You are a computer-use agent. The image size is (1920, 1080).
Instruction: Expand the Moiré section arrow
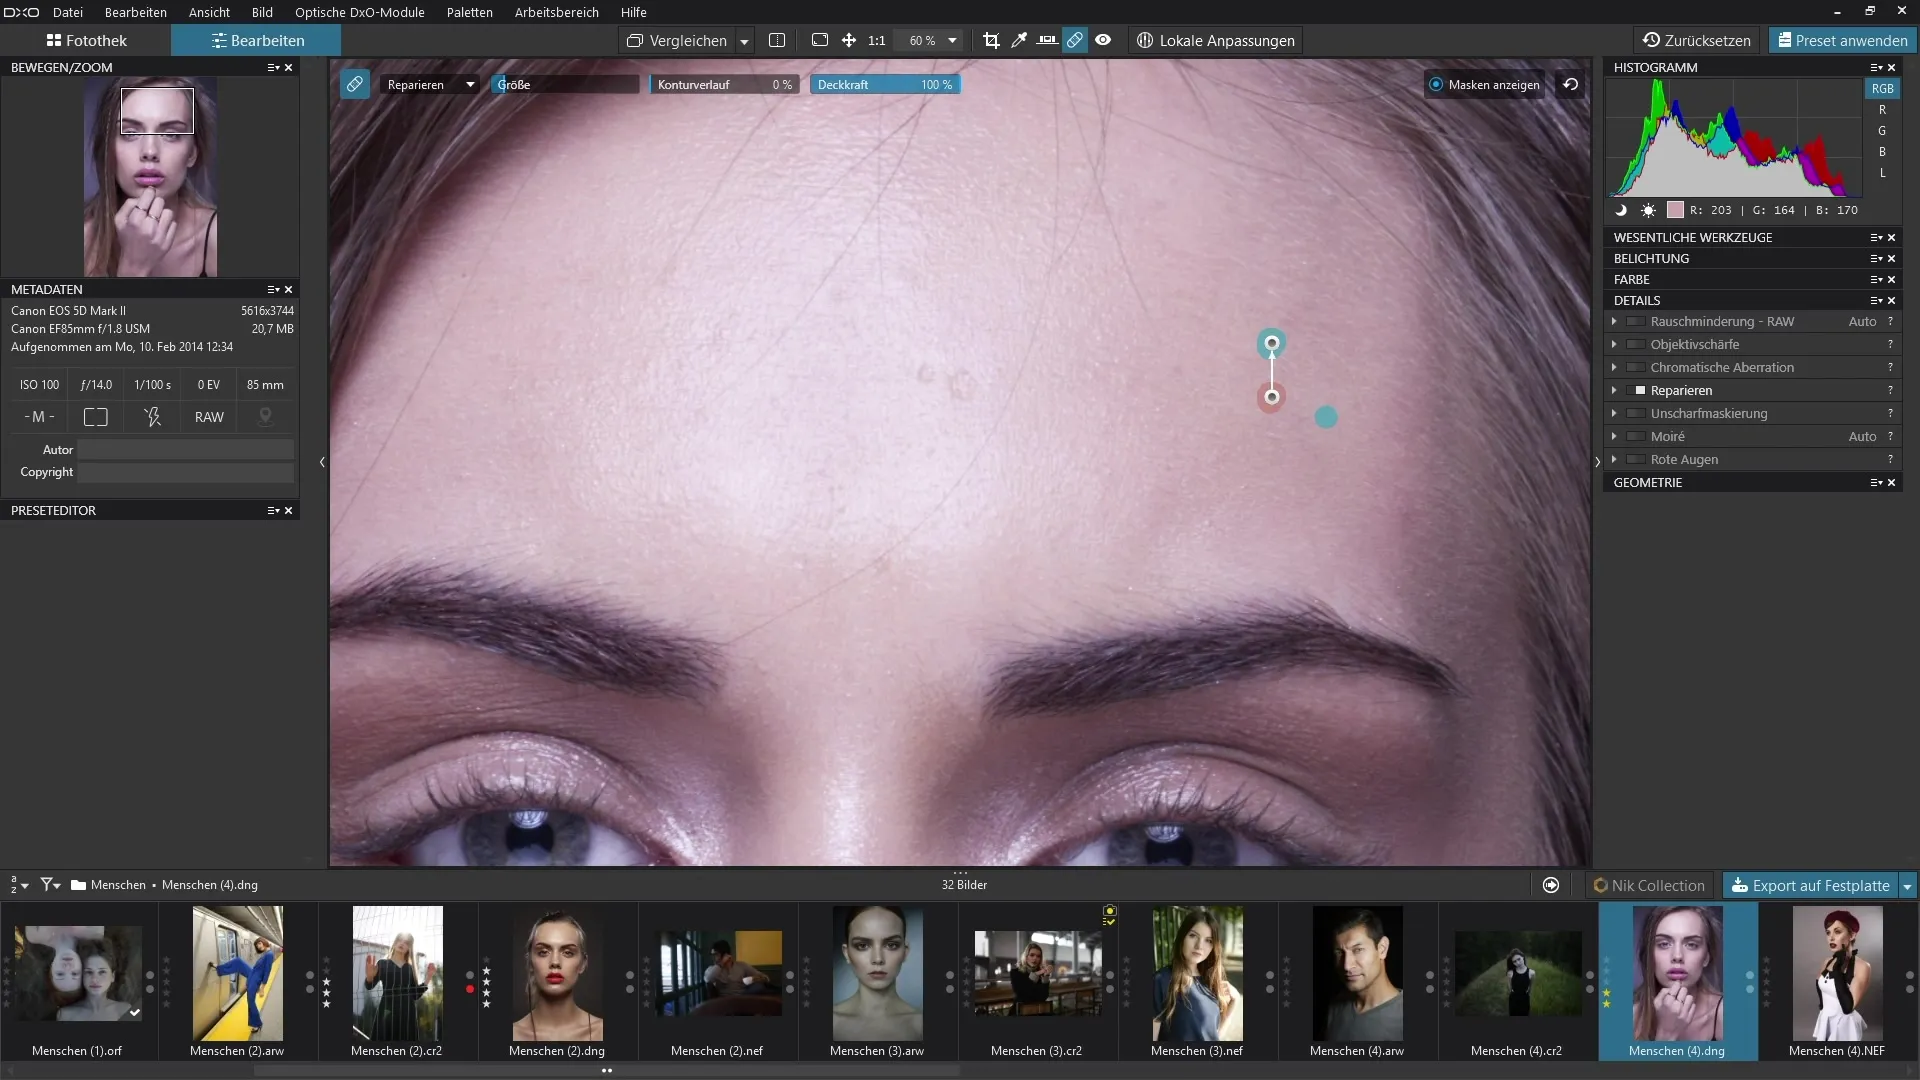coord(1614,437)
